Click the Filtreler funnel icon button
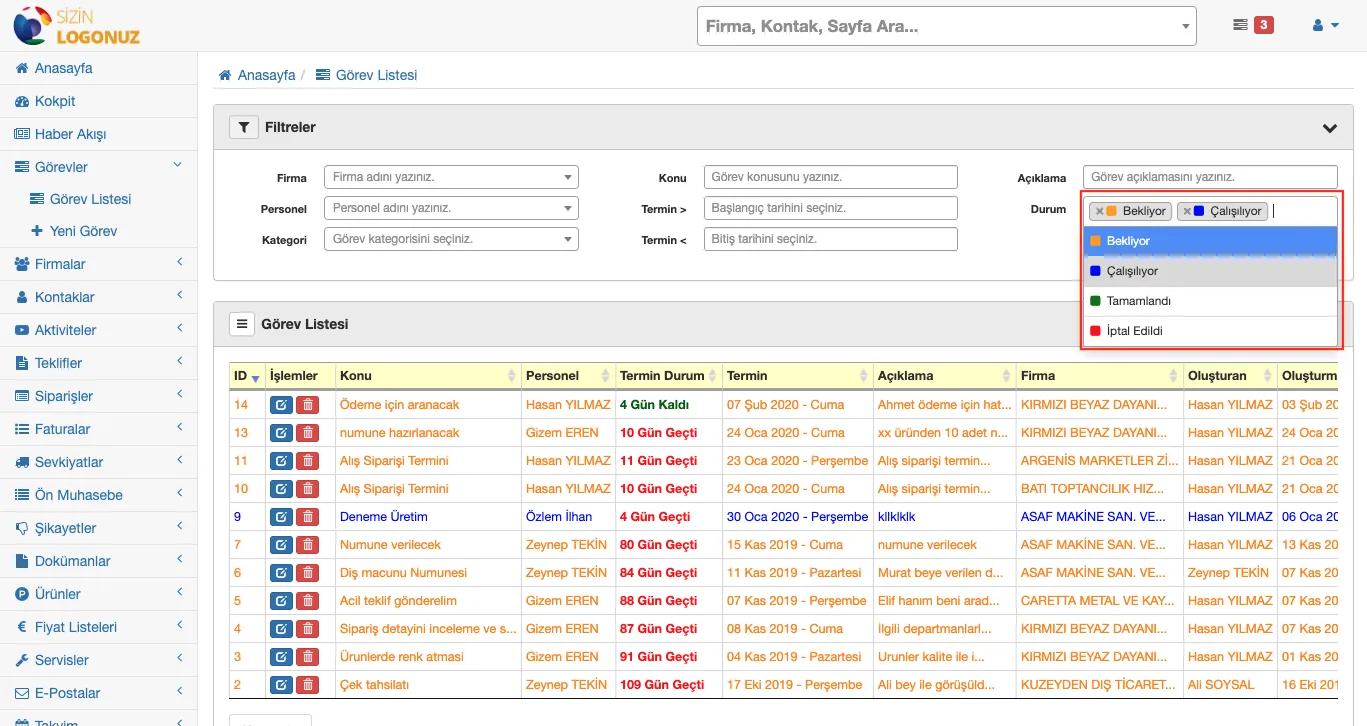The height and width of the screenshot is (726, 1367). pyautogui.click(x=244, y=127)
